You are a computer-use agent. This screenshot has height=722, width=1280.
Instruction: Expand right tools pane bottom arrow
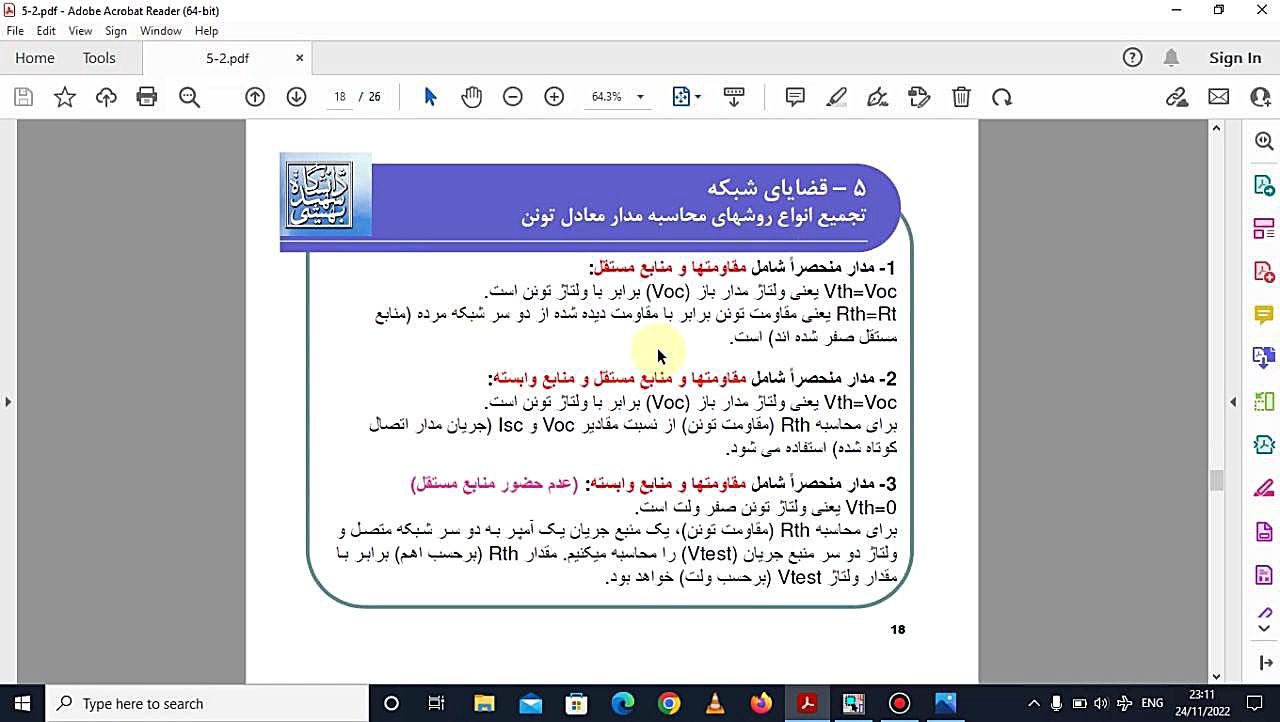[1264, 663]
